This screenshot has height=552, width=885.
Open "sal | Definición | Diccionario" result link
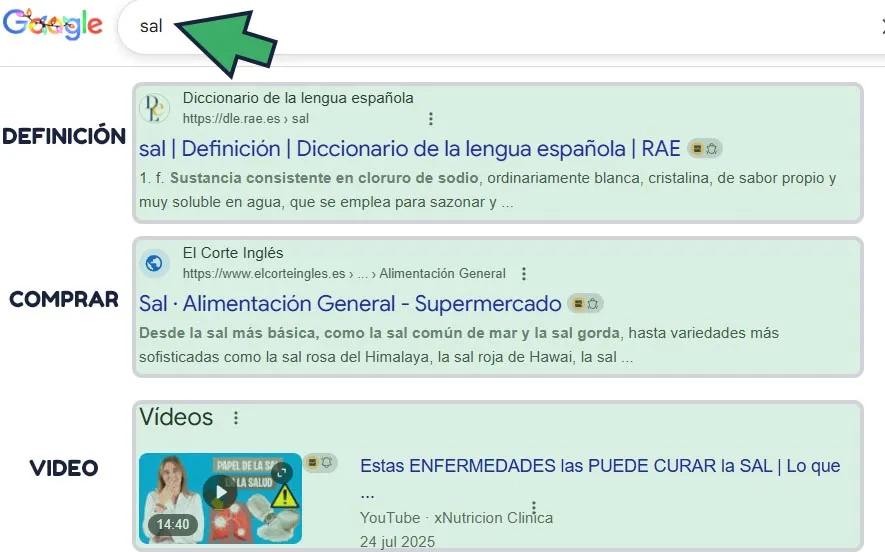coord(410,148)
